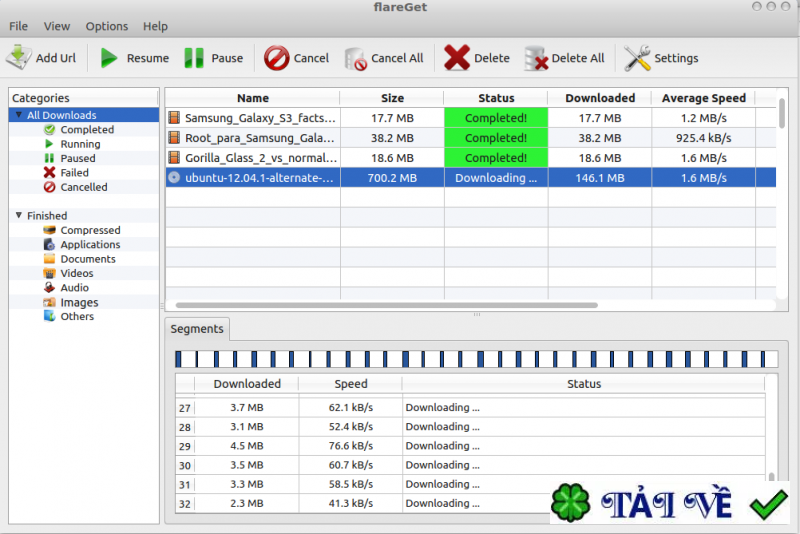Sort downloads by Size column header
The width and height of the screenshot is (800, 534).
pos(392,98)
